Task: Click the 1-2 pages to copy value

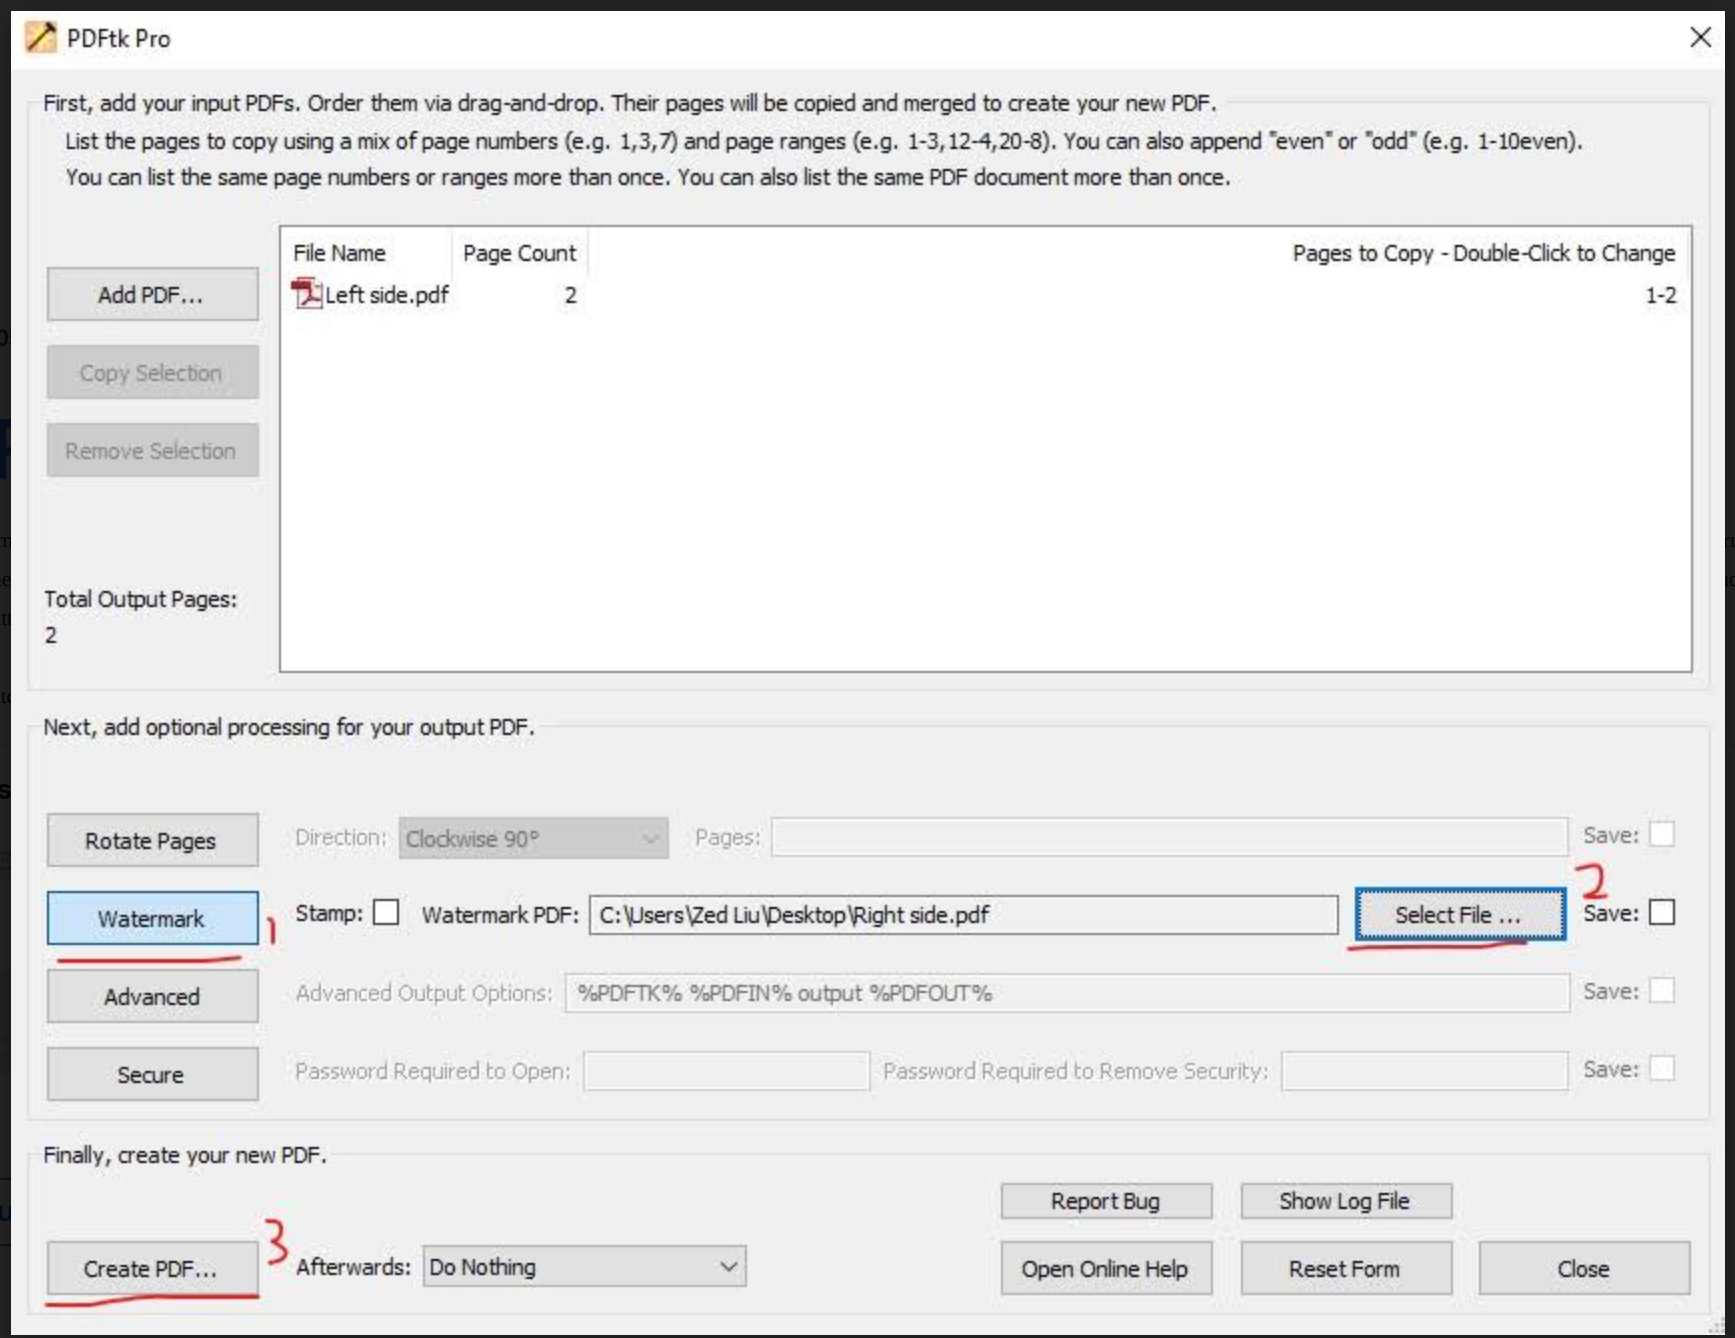Action: pyautogui.click(x=1660, y=295)
